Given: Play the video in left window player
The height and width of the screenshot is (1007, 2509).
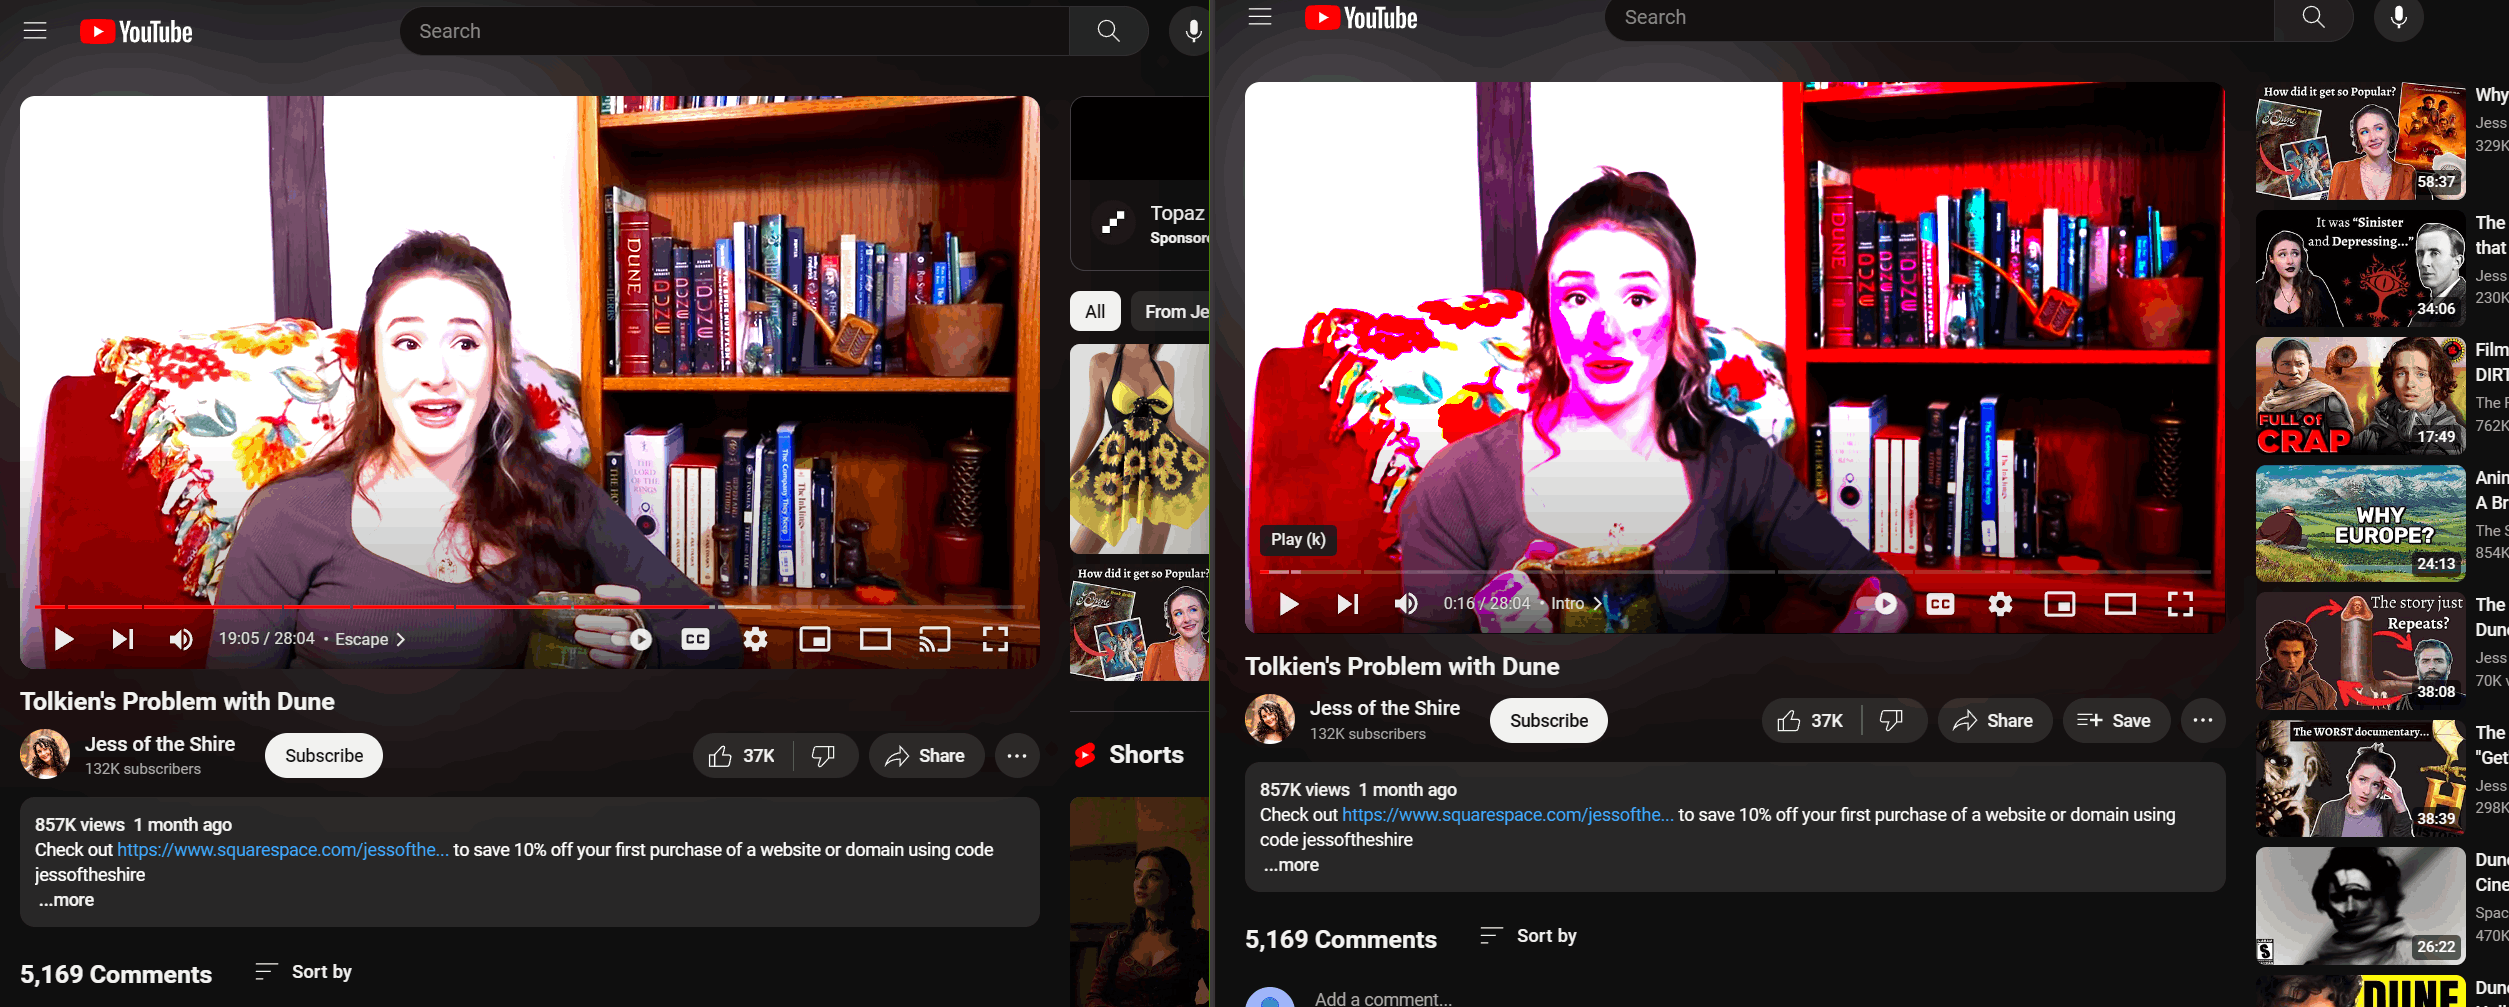Looking at the screenshot, I should click(63, 639).
